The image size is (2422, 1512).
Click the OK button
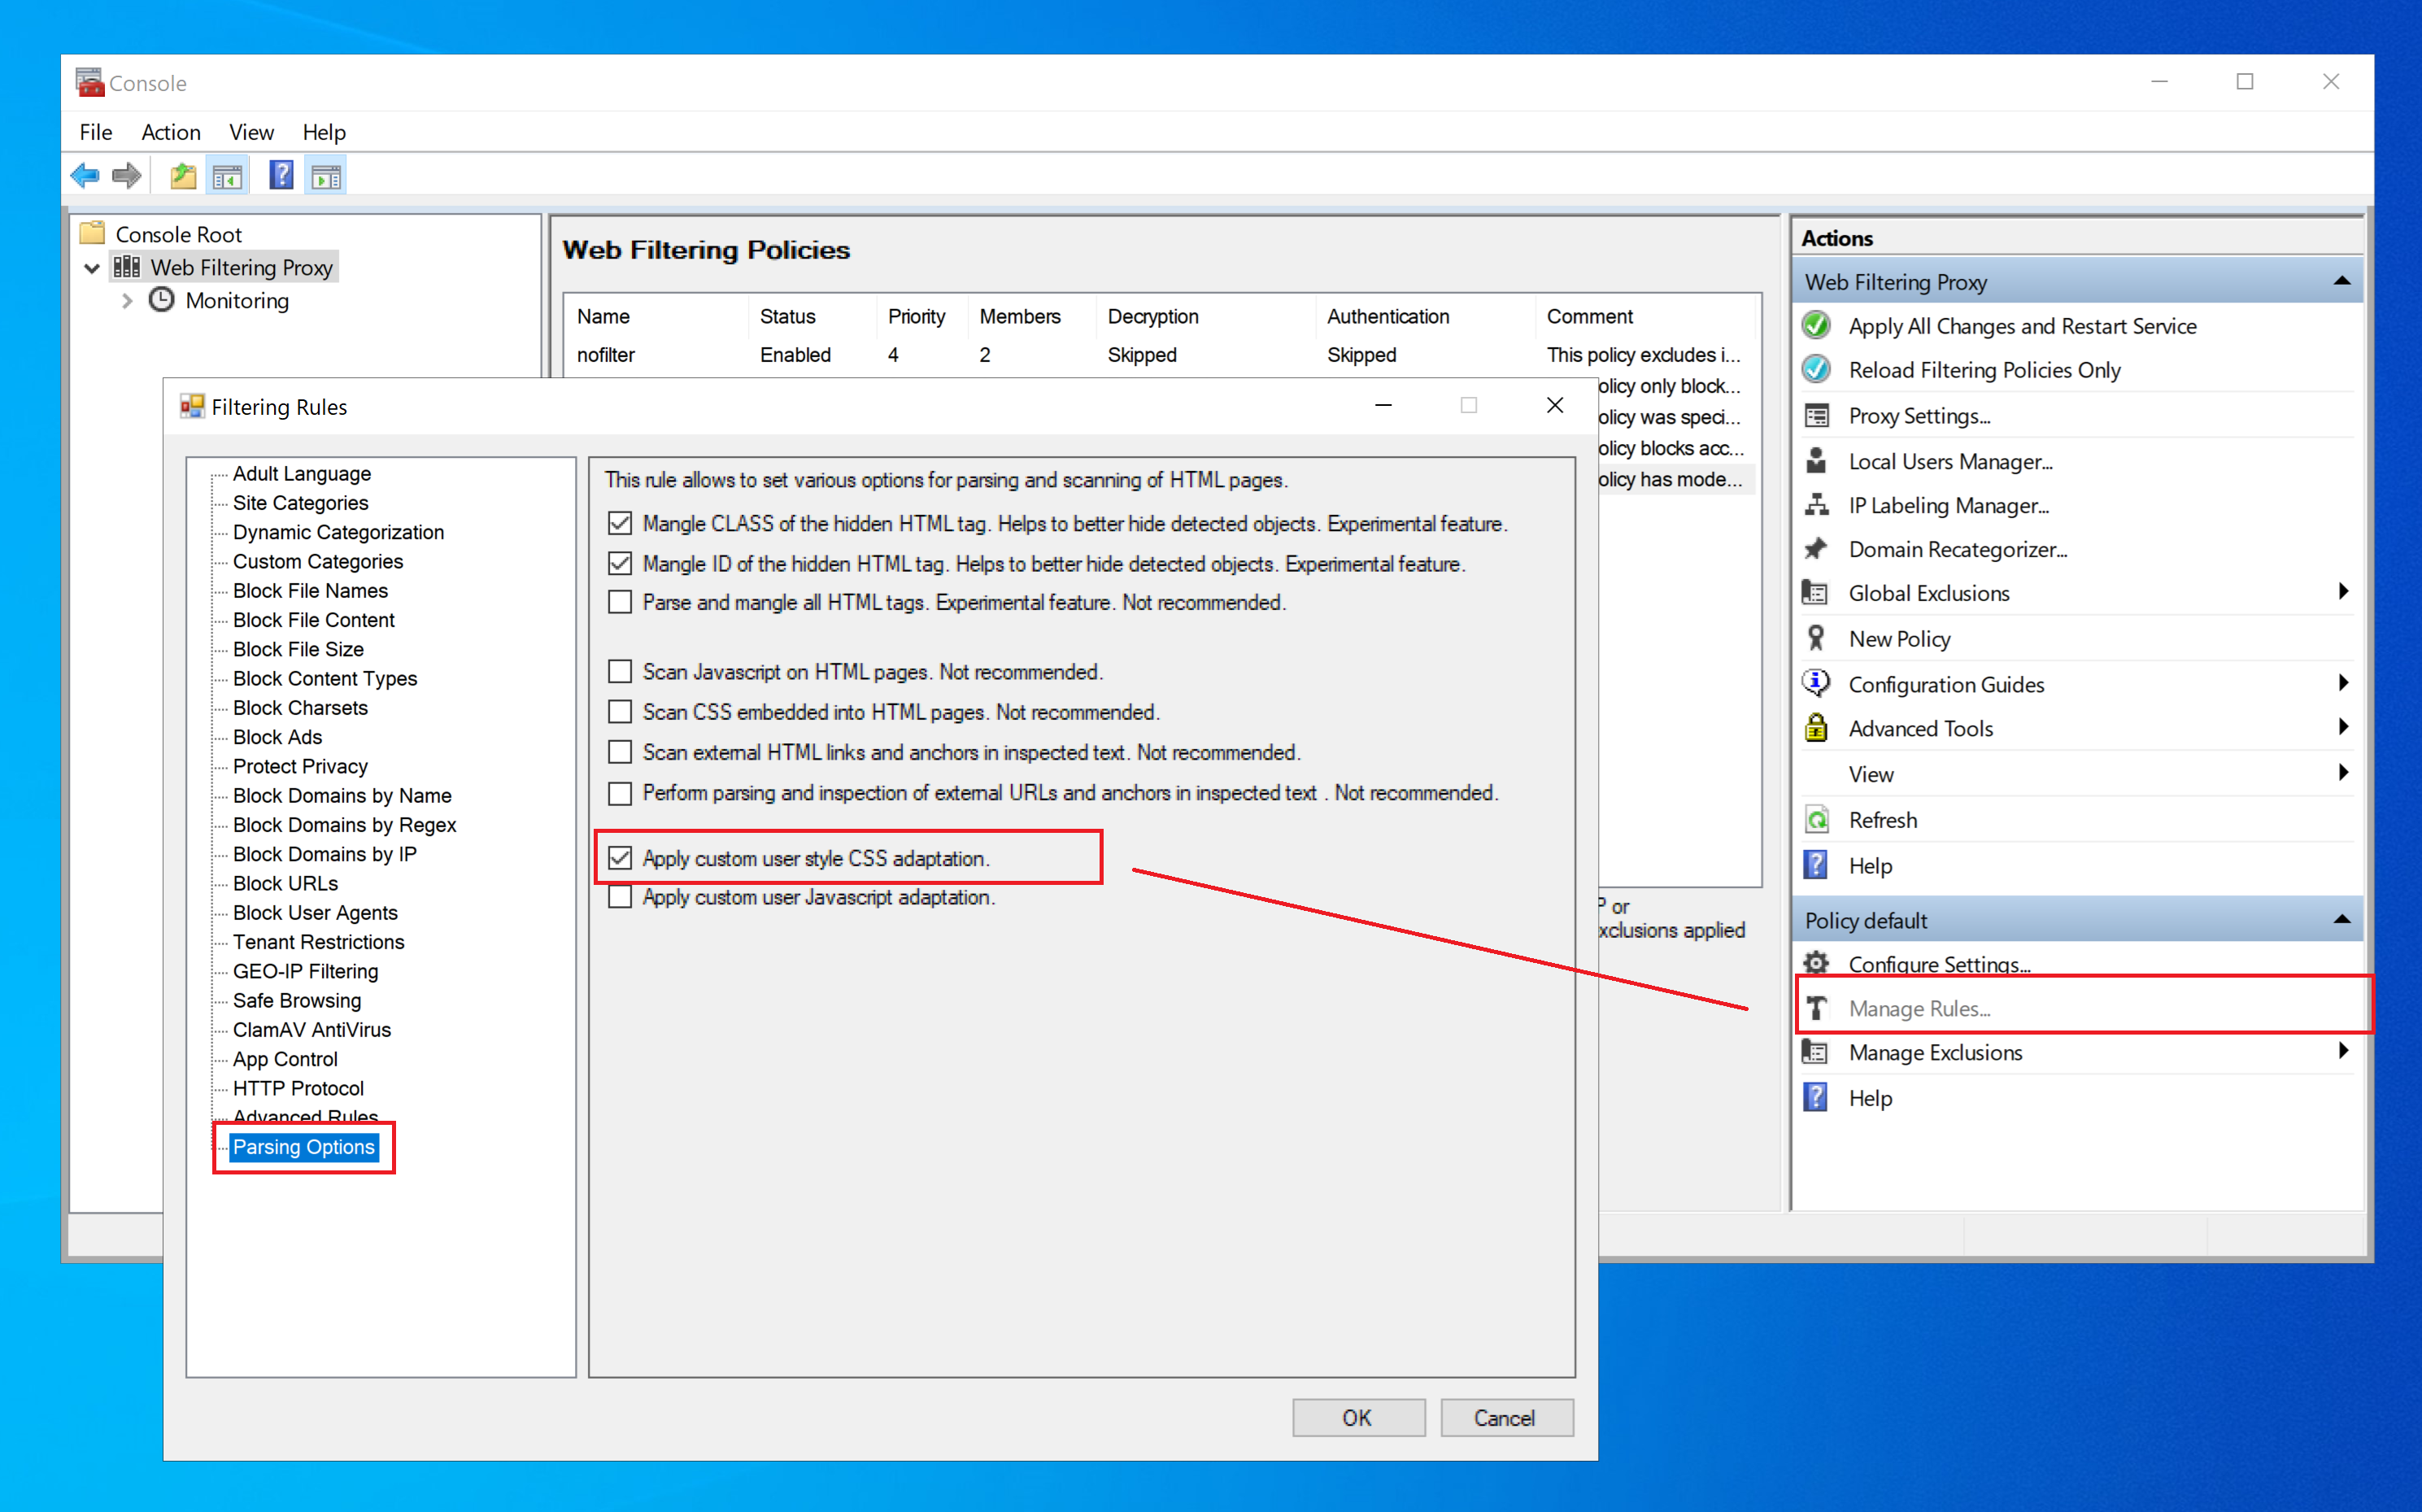tap(1358, 1418)
